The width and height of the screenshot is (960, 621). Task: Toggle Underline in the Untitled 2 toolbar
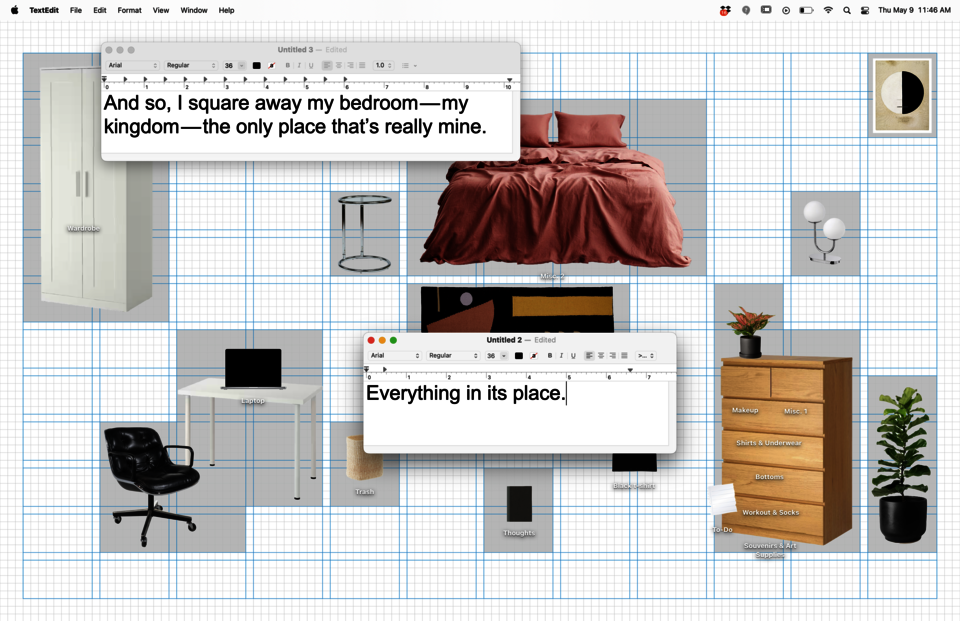[x=573, y=355]
